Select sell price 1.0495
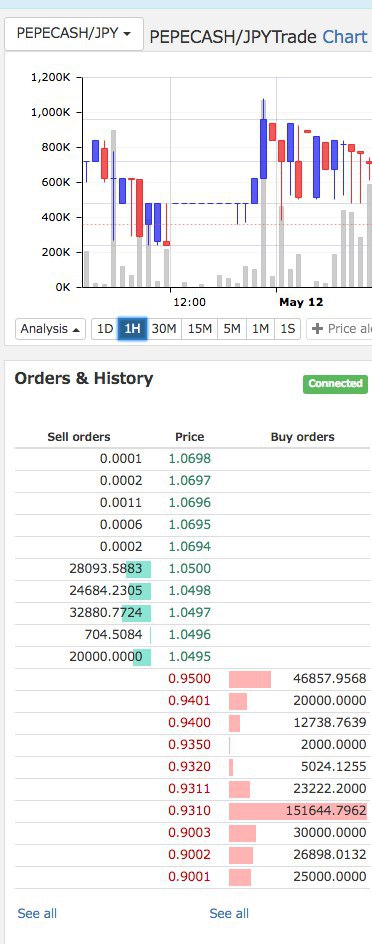This screenshot has width=372, height=944. pyautogui.click(x=190, y=656)
